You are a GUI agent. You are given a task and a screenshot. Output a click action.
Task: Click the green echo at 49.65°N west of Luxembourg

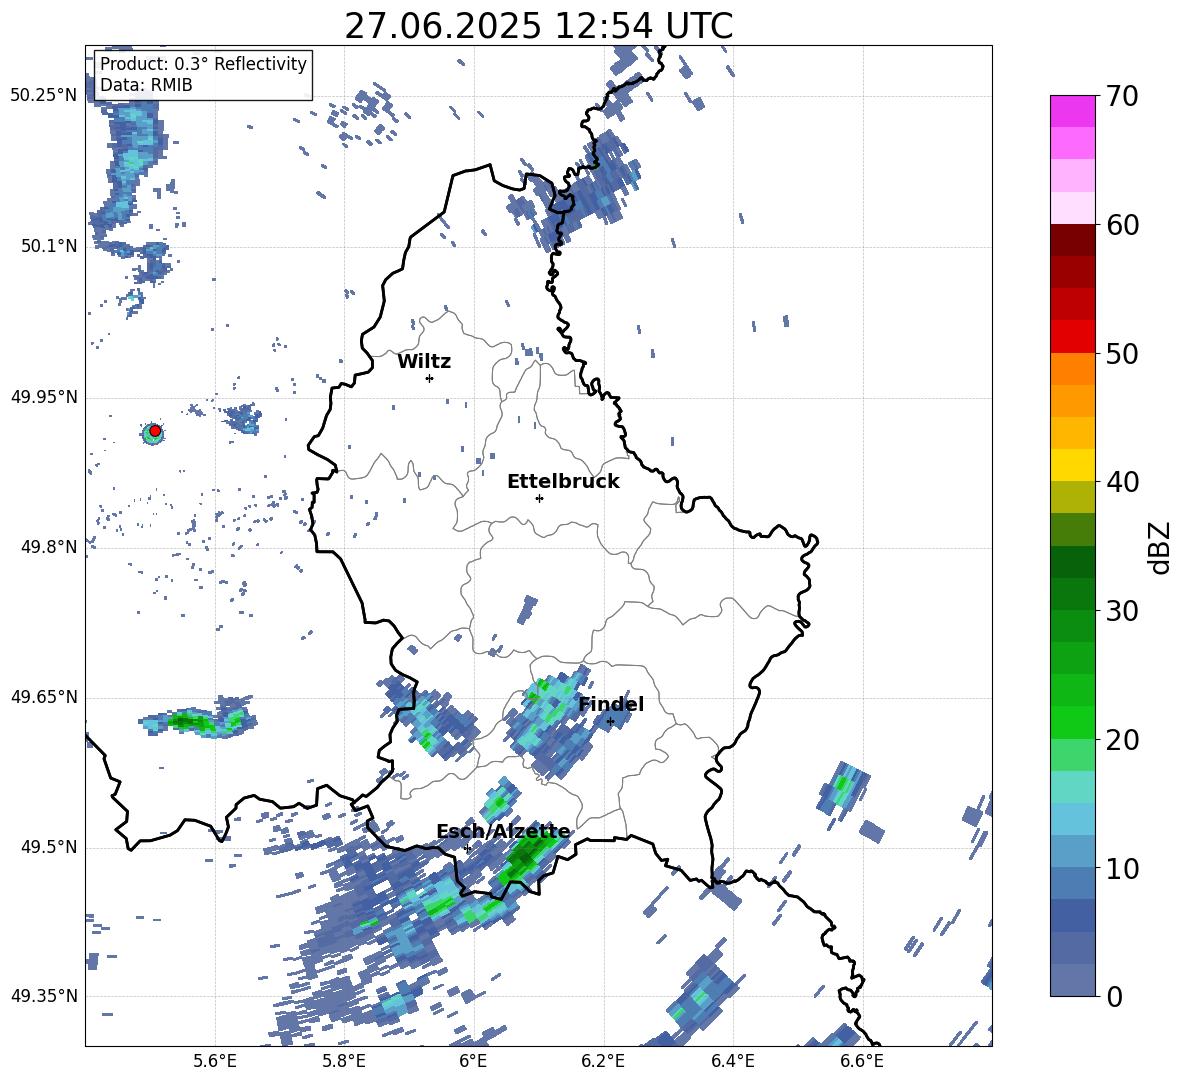(x=198, y=720)
